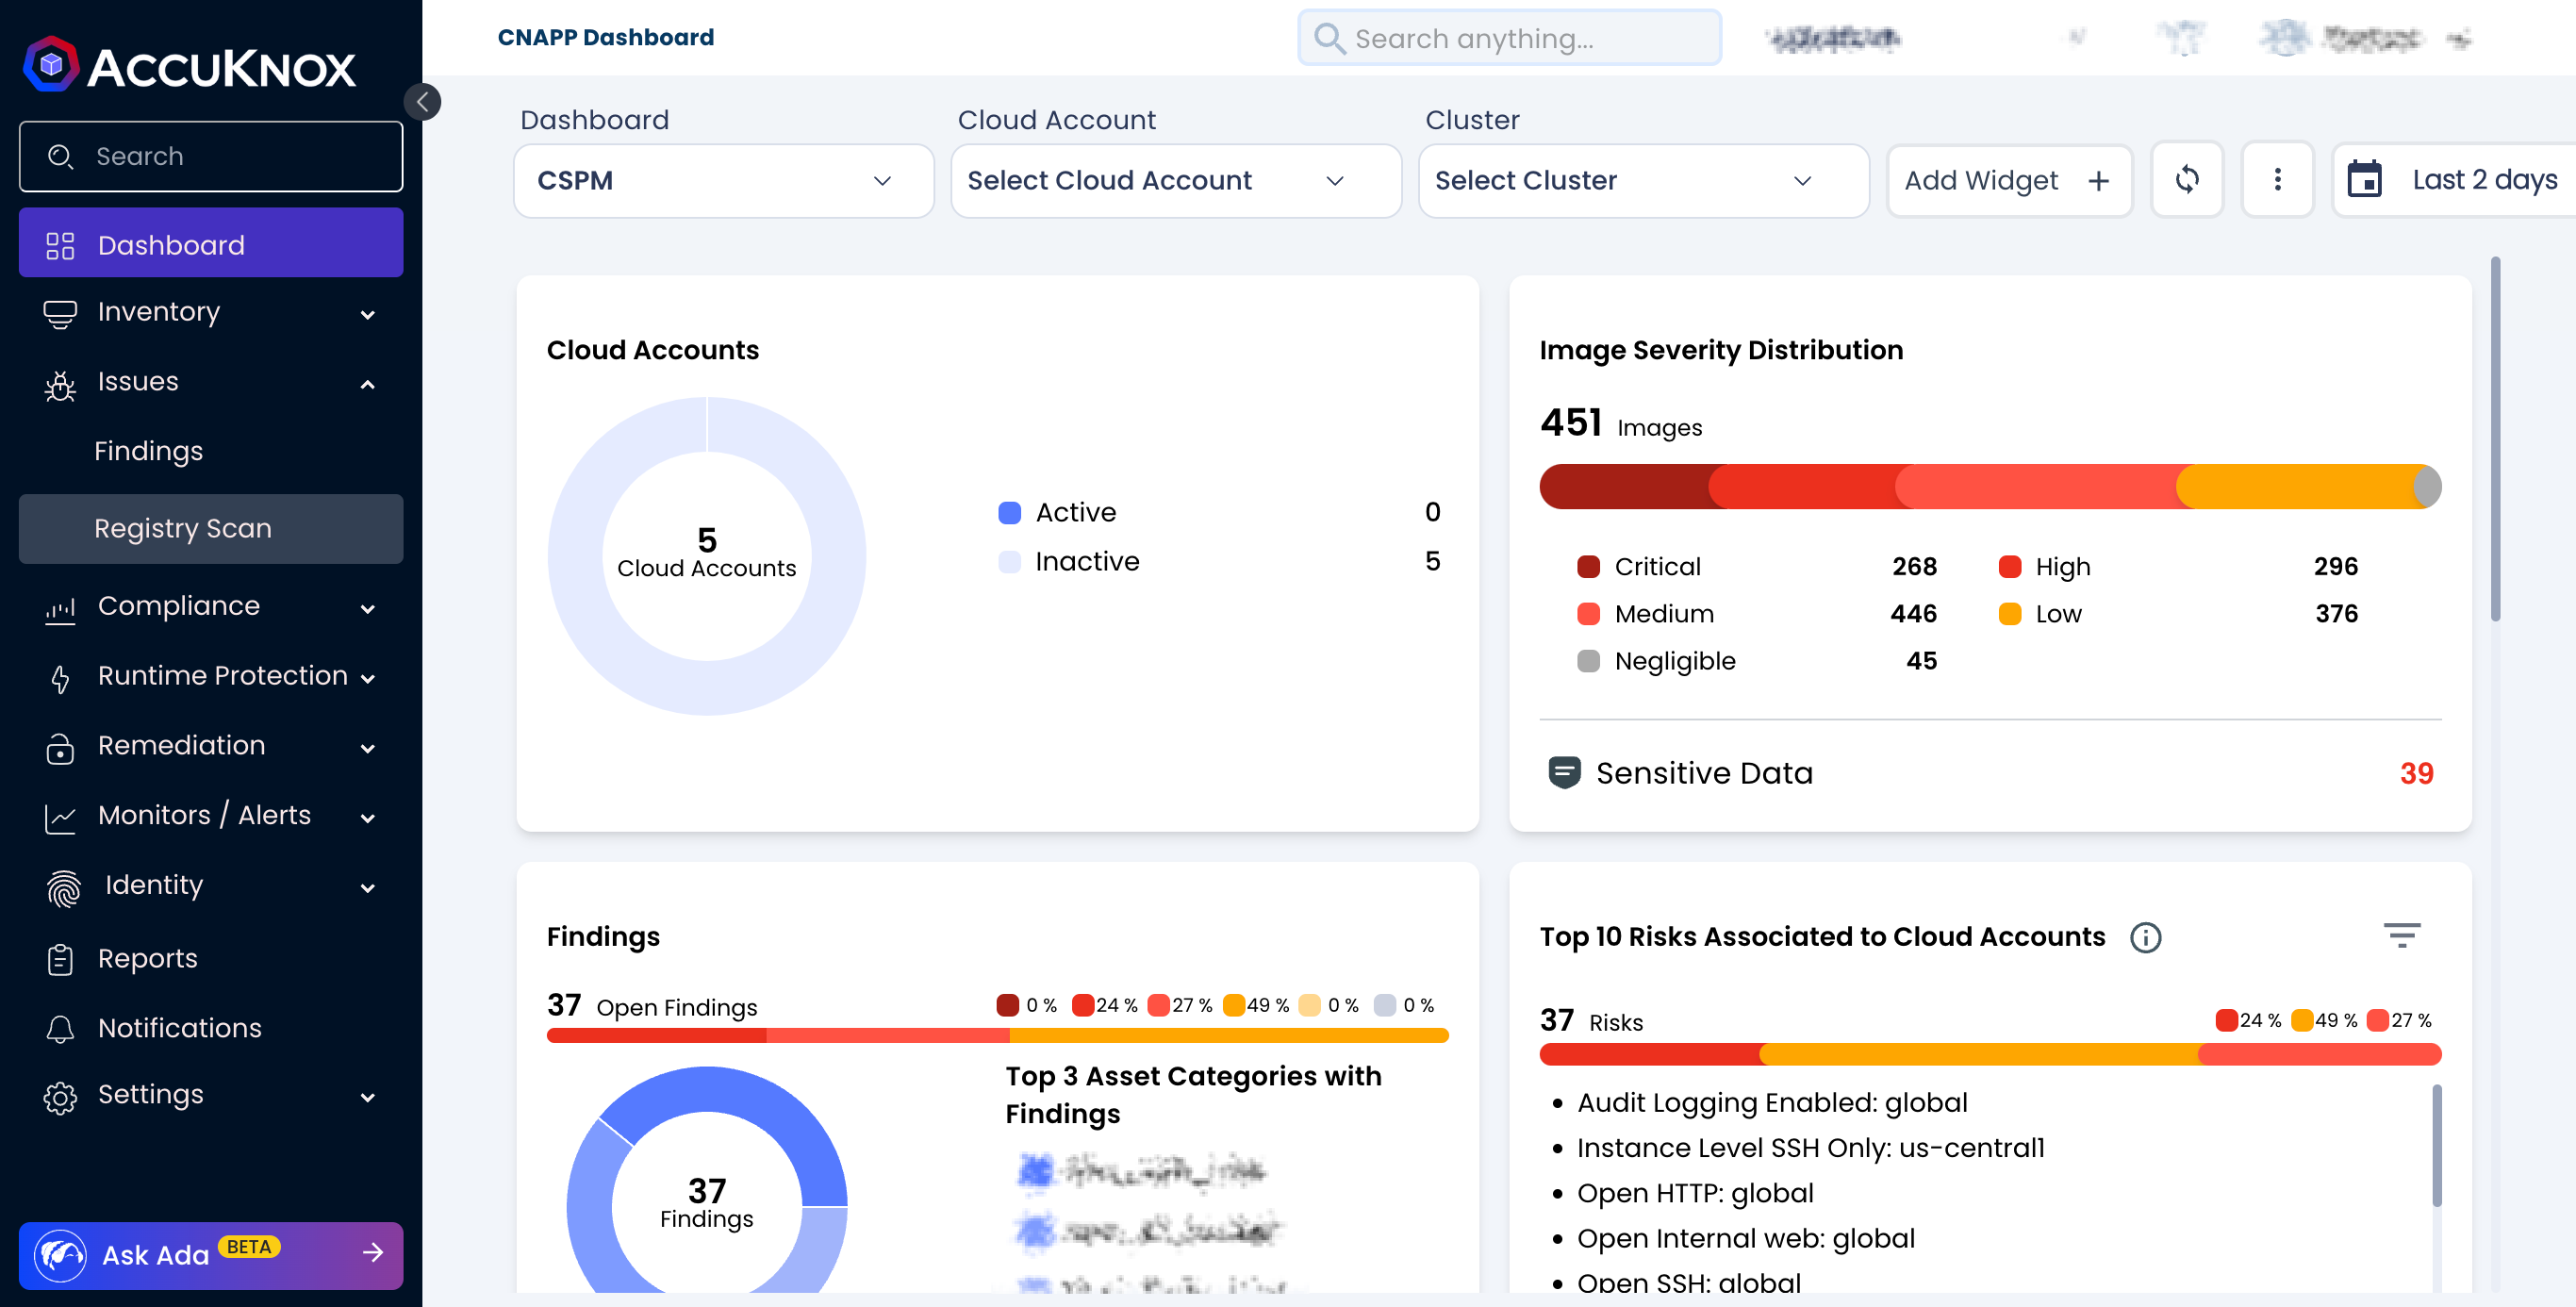The image size is (2576, 1307).
Task: Click the Last 2 days date button
Action: click(x=2455, y=180)
